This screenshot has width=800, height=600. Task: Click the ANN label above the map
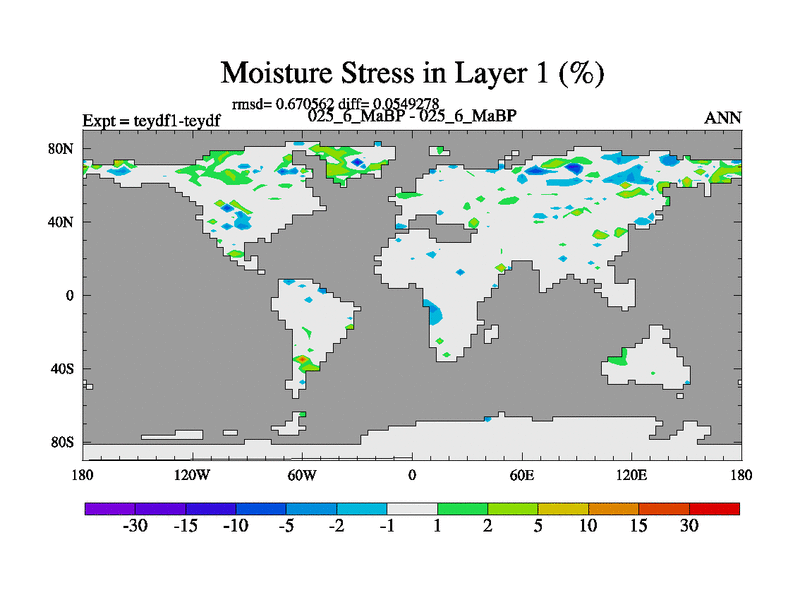(723, 118)
